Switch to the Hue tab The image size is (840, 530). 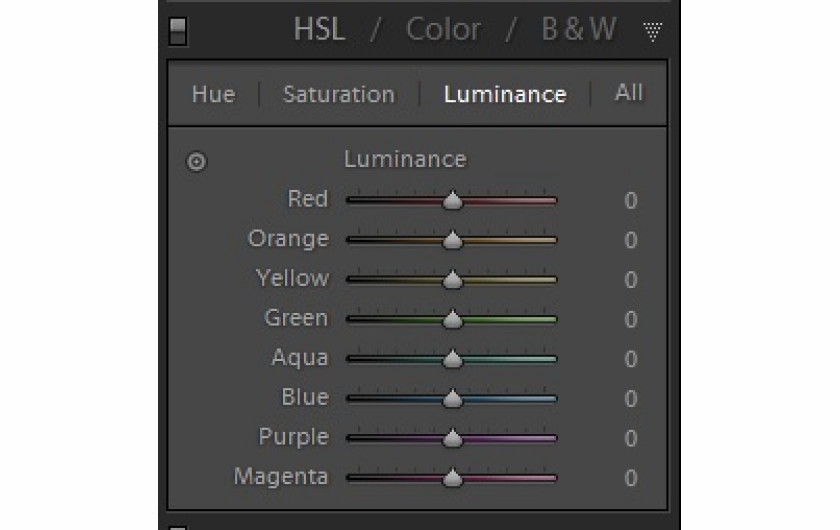(x=213, y=94)
